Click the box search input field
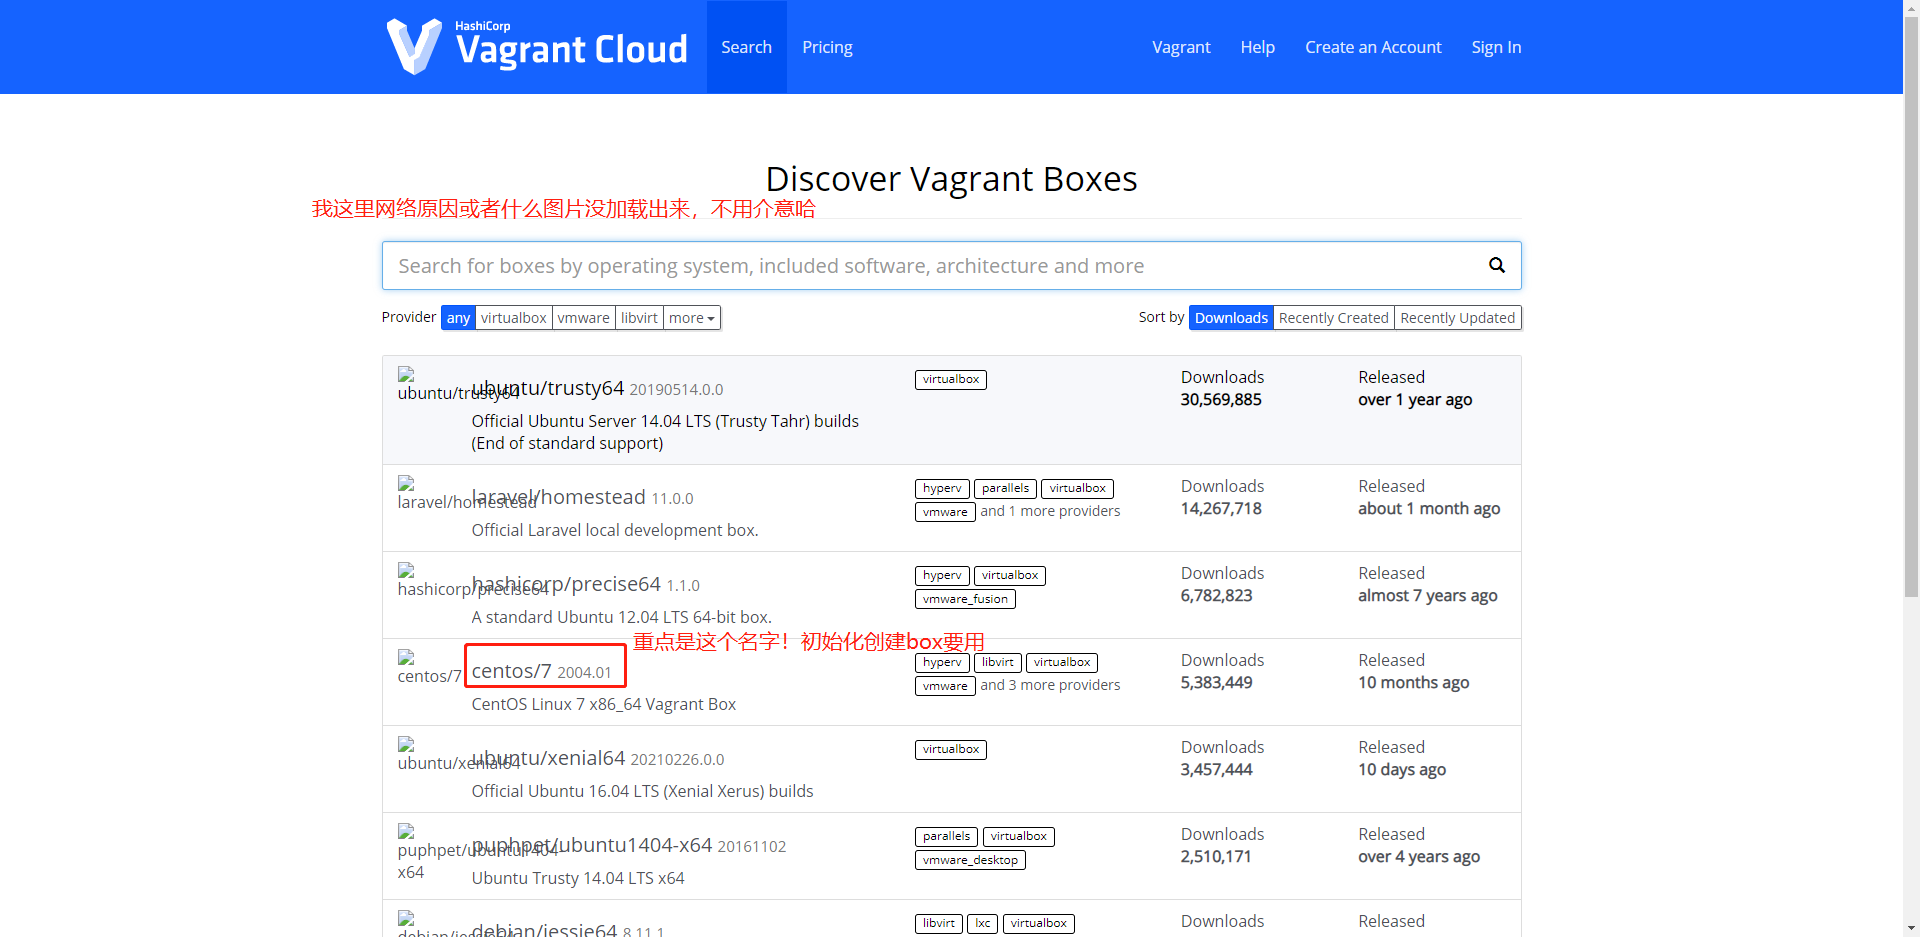The image size is (1920, 937). pyautogui.click(x=900, y=265)
